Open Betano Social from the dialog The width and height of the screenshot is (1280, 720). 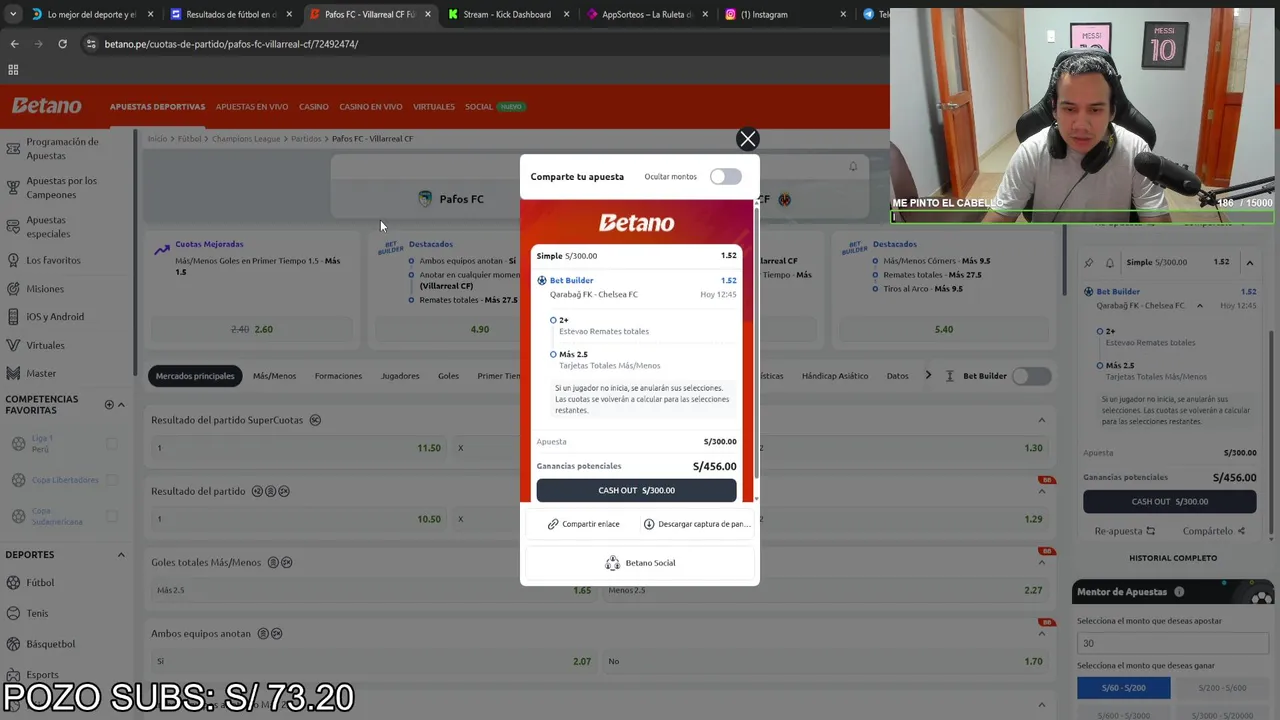click(x=640, y=563)
